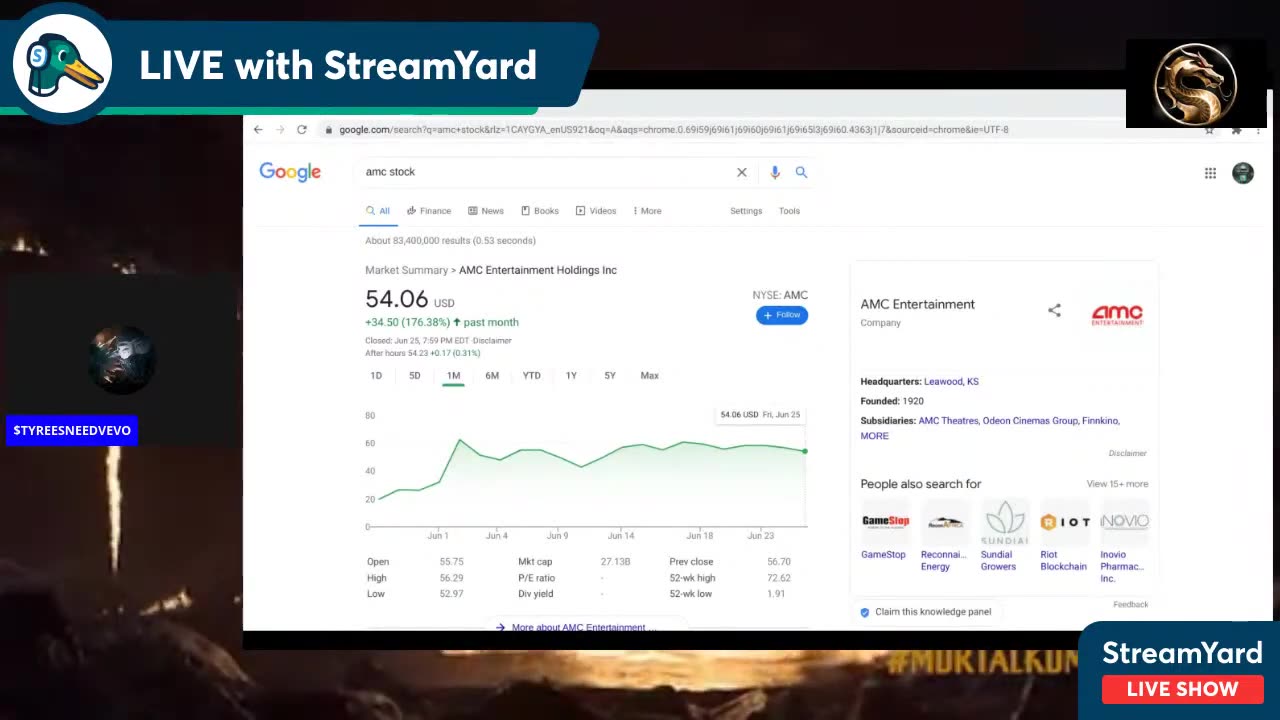Click the gold dragon emblem overlay
Screen dimensions: 1280x720
click(x=1195, y=84)
